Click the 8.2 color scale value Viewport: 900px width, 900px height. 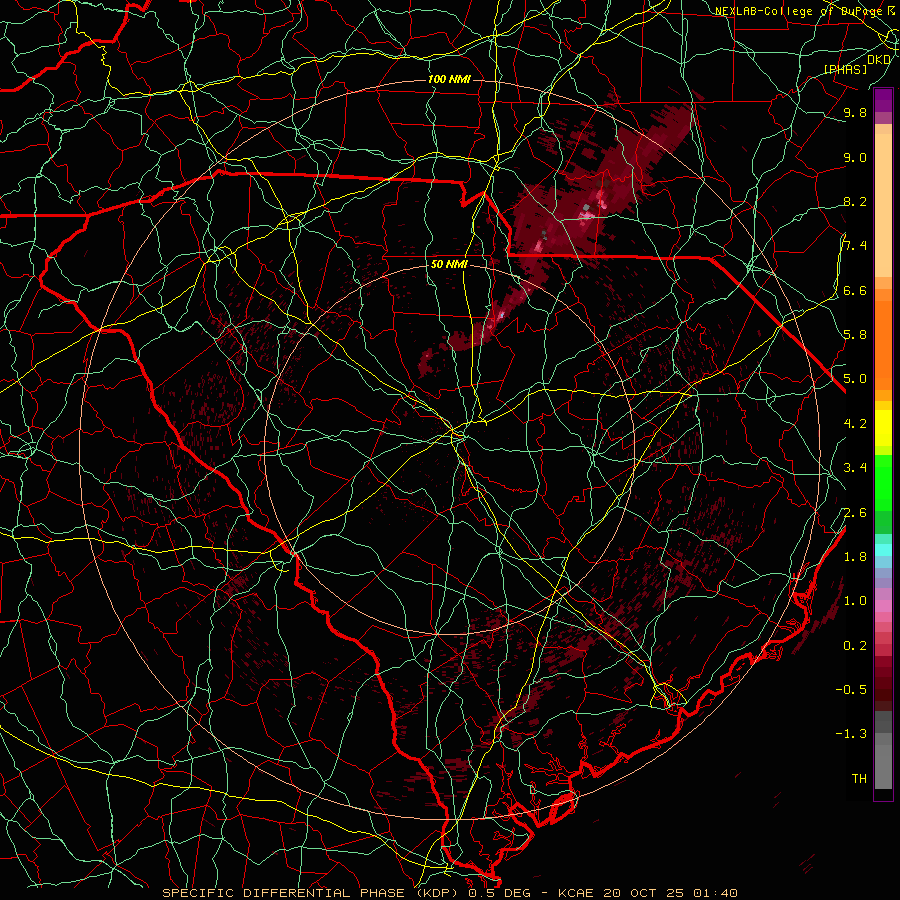pyautogui.click(x=855, y=201)
